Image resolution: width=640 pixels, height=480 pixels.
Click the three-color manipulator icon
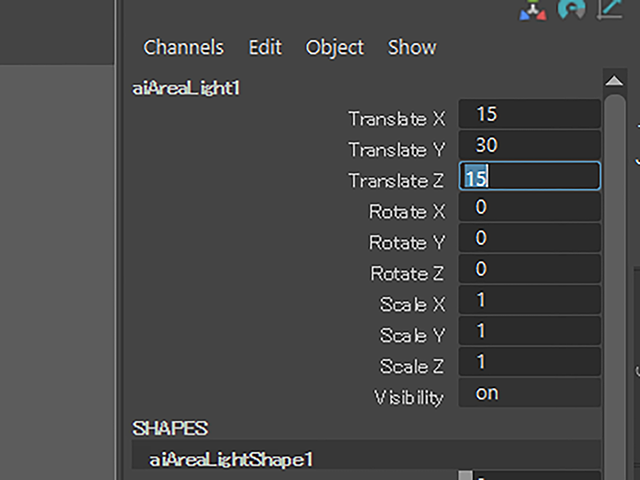533,10
